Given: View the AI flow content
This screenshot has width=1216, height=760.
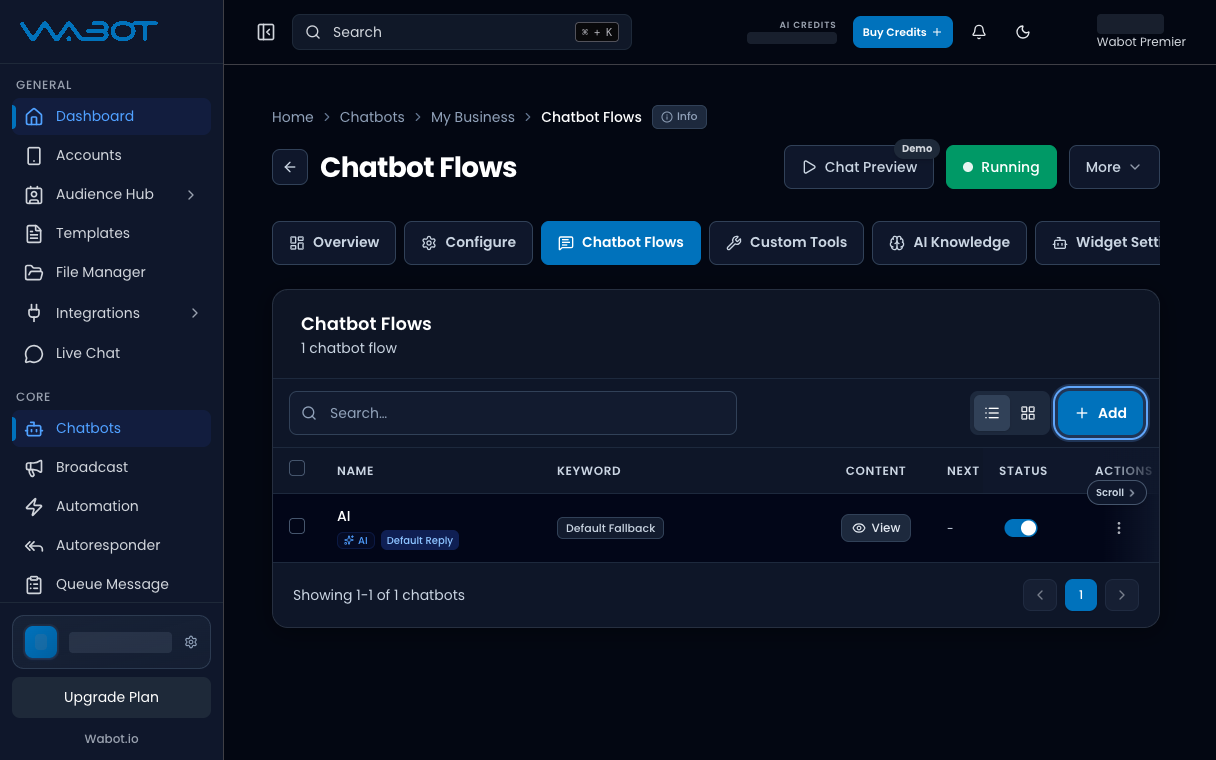Looking at the screenshot, I should [x=876, y=528].
